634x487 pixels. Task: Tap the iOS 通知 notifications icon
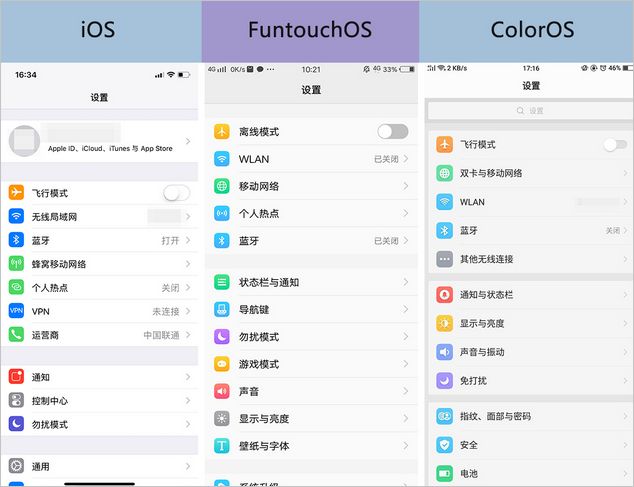click(x=16, y=377)
